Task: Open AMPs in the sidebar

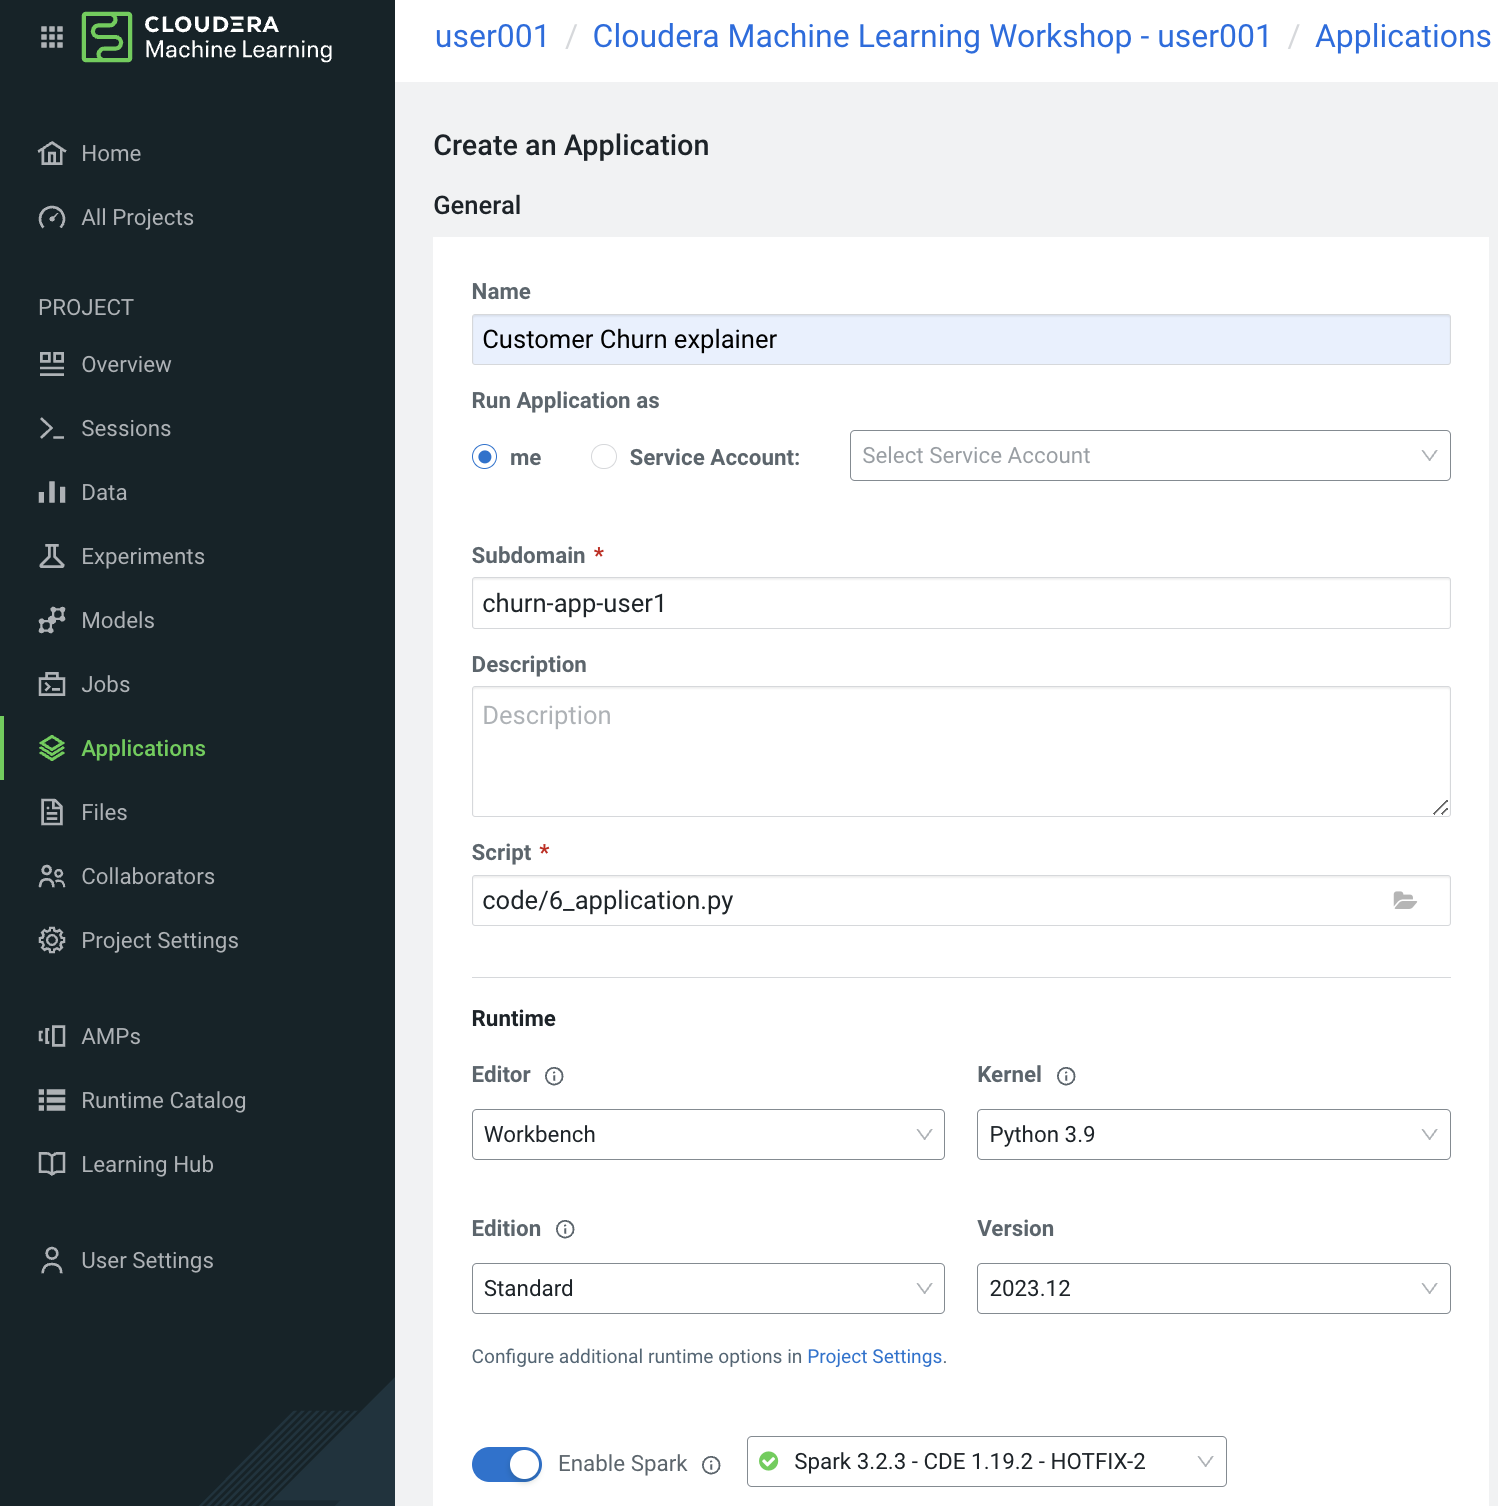Action: [111, 1036]
